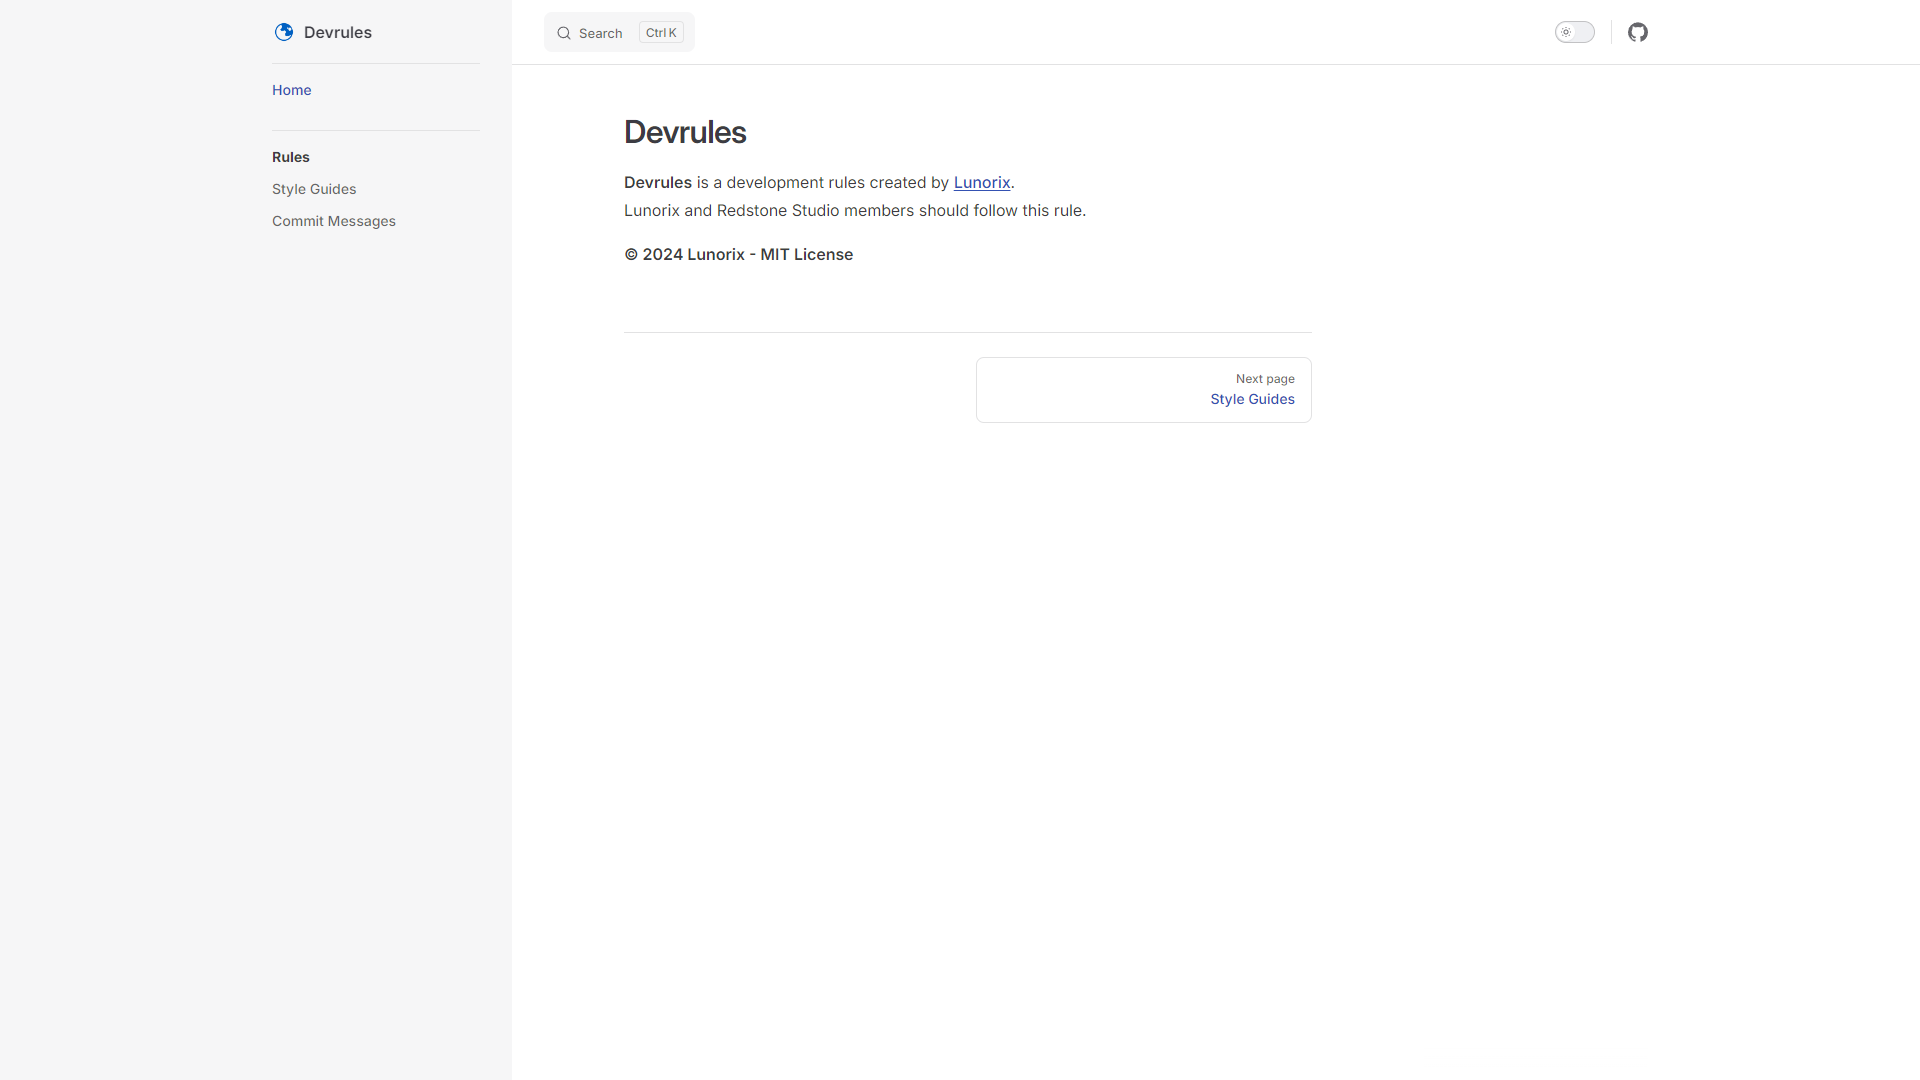Open the Search box
The height and width of the screenshot is (1080, 1920).
[x=600, y=33]
